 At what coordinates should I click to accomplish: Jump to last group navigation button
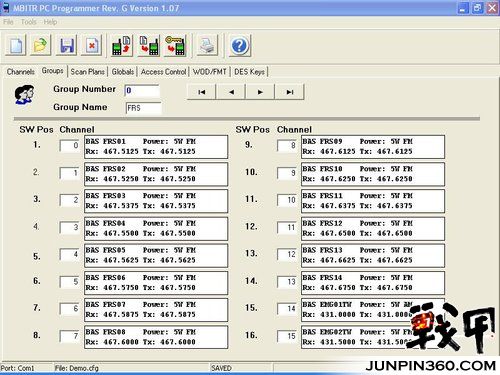point(289,92)
